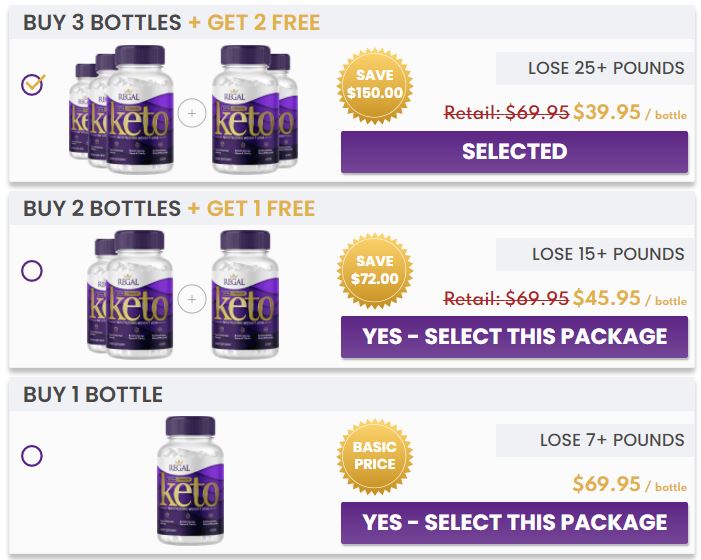Select the checked radio for Buy 3 Bottles
701x560 pixels.
pos(32,84)
